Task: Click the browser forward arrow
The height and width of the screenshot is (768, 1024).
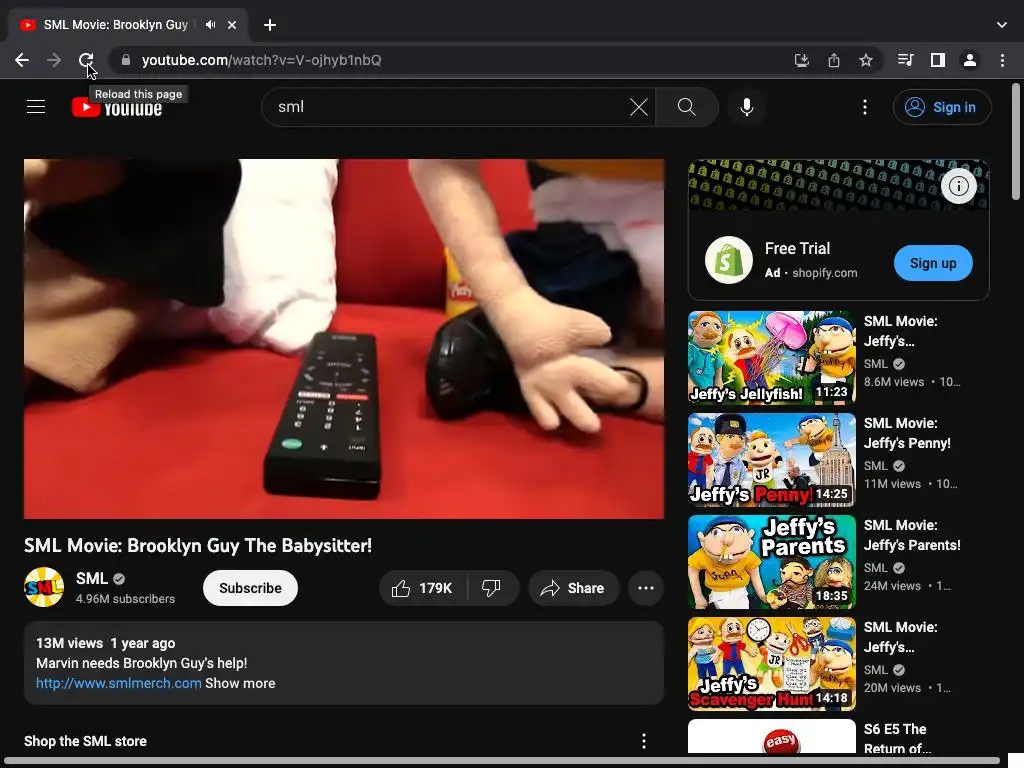Action: (x=54, y=60)
